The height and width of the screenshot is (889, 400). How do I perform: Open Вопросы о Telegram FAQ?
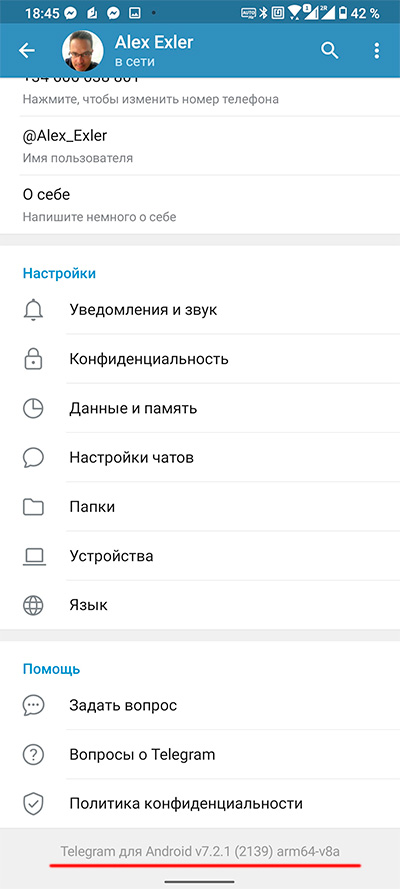[x=200, y=755]
